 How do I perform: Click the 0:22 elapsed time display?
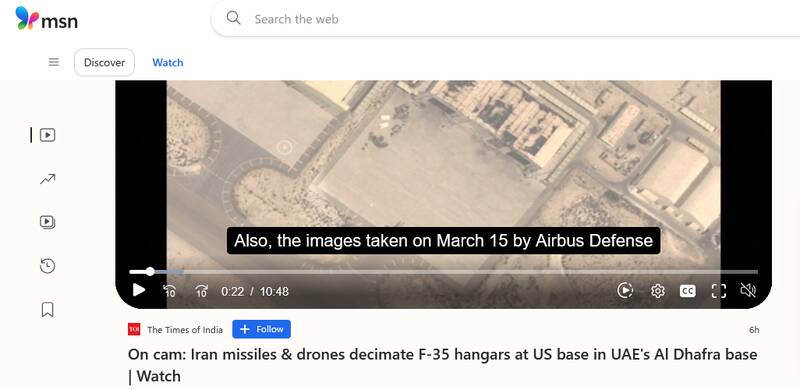[233, 291]
